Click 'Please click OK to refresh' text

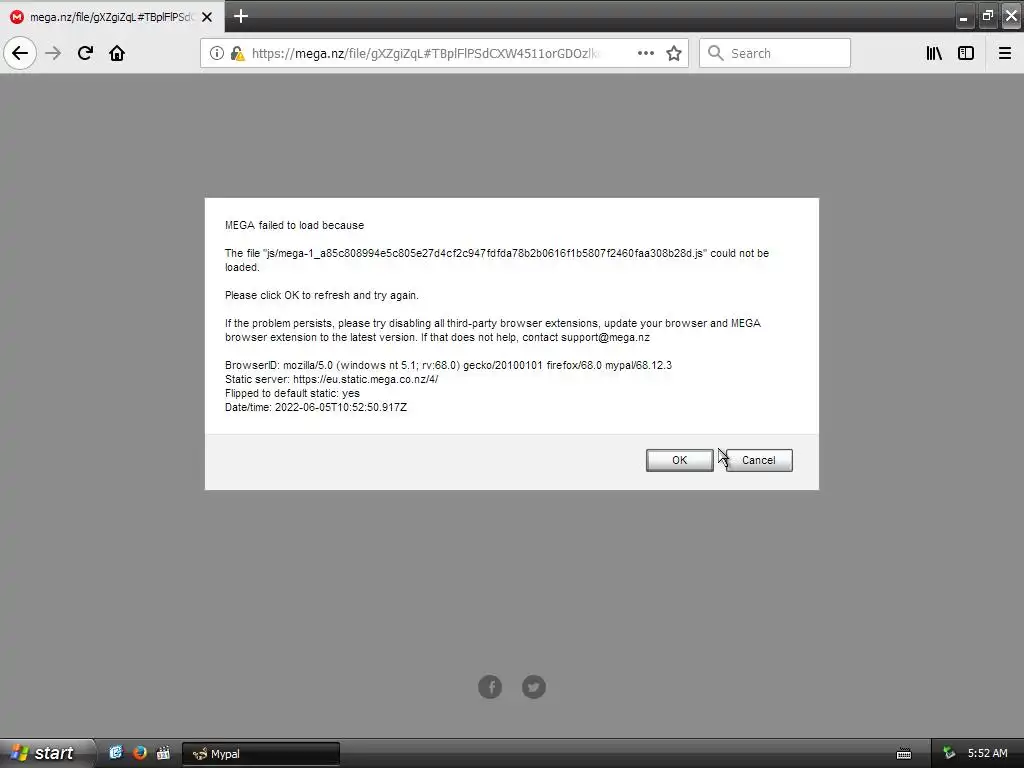(x=322, y=295)
